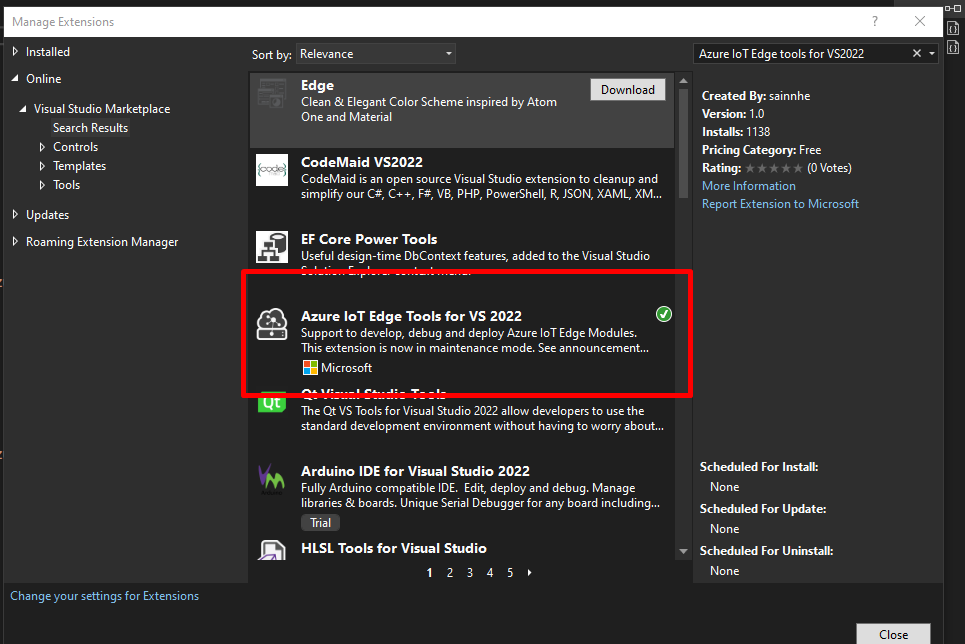Expand the Roaming Extension Manager category

[x=15, y=242]
